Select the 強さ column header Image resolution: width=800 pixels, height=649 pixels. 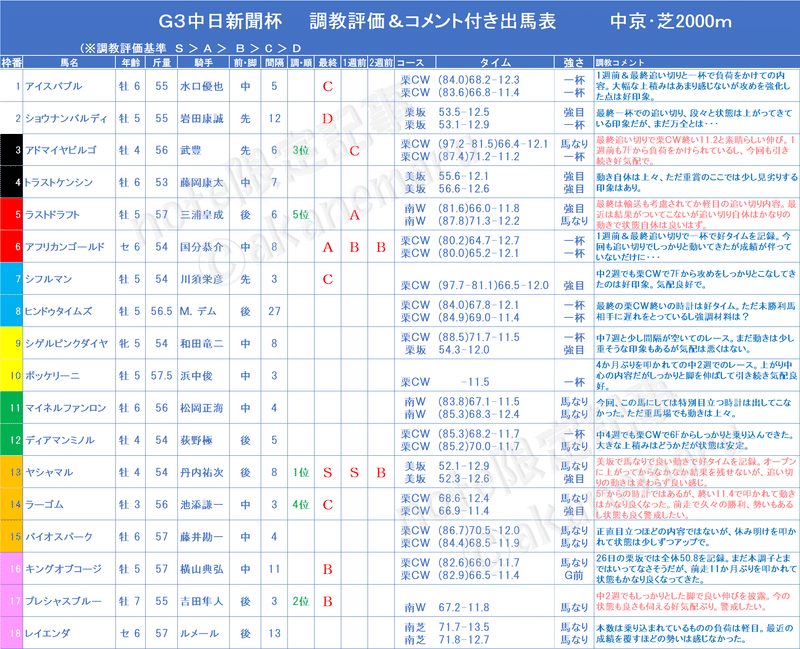(x=574, y=63)
